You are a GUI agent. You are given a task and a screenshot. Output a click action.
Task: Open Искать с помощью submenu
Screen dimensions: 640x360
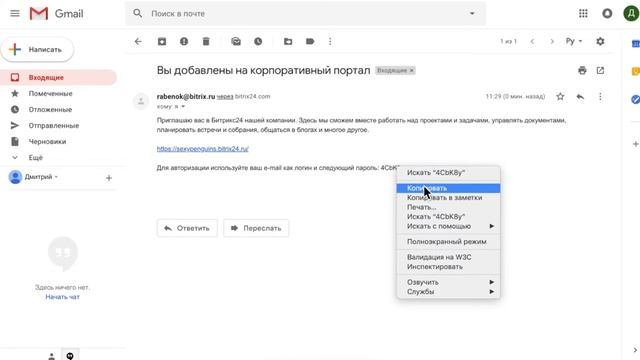[x=448, y=226]
